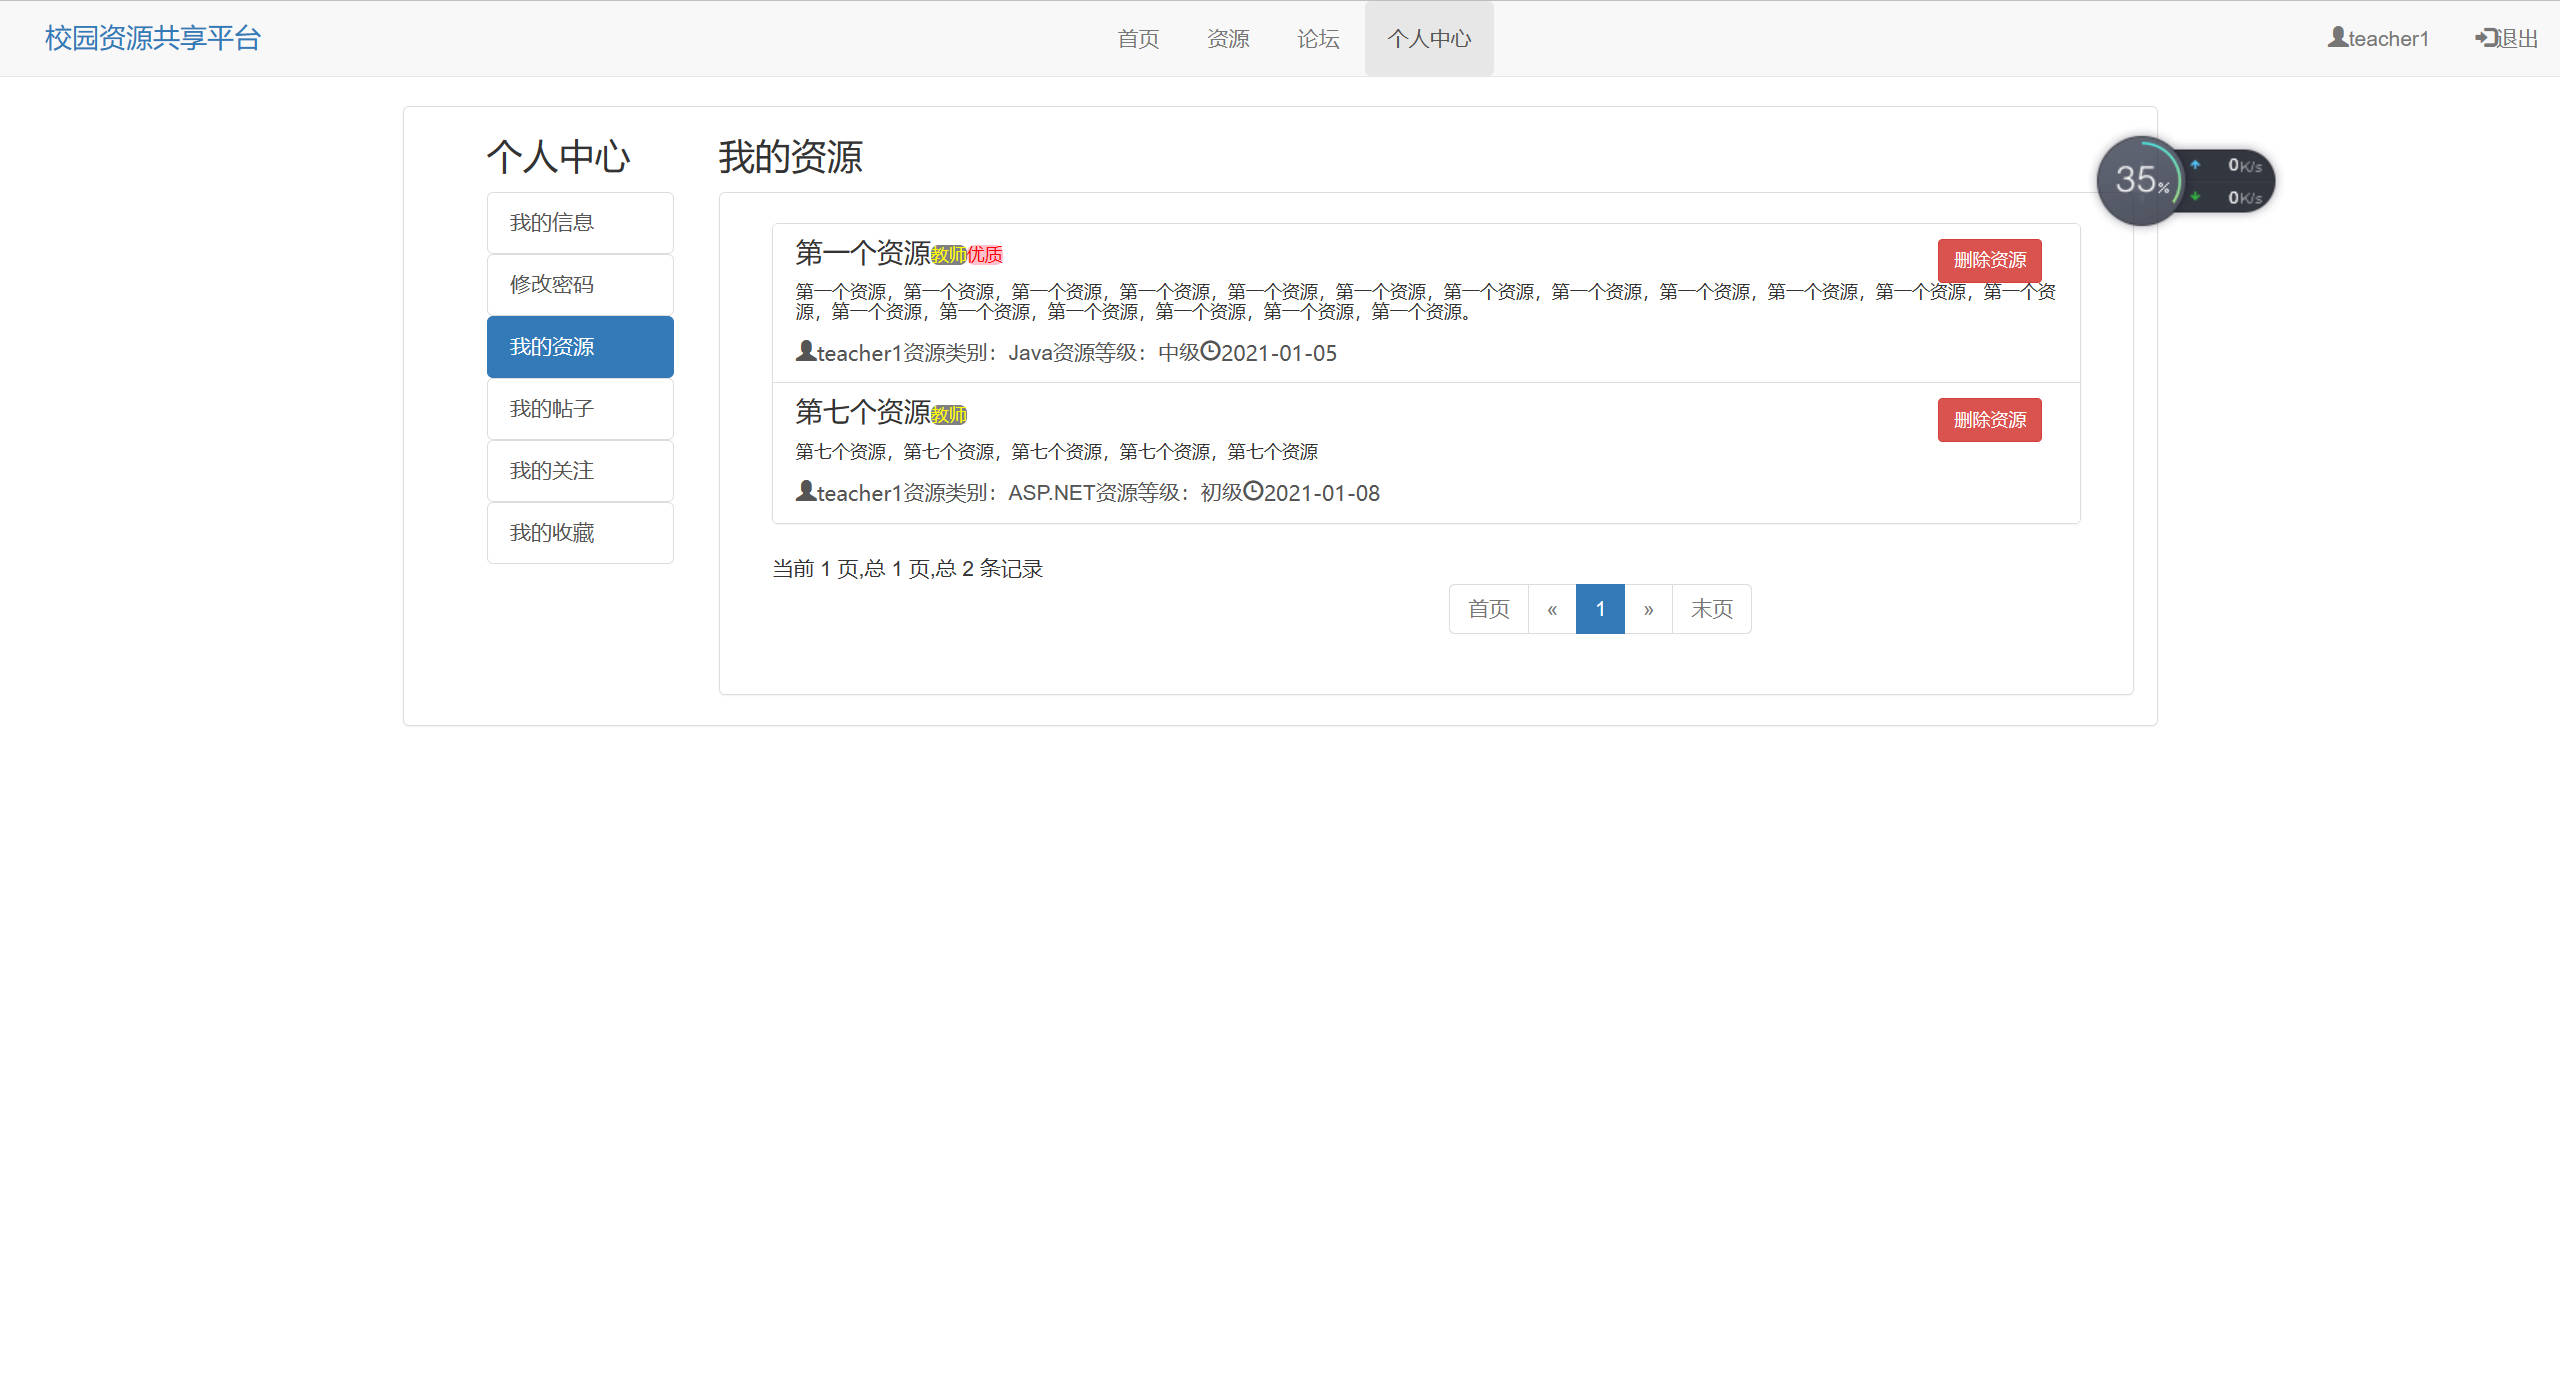Switch to the 资源 section
The width and height of the screenshot is (2560, 1374).
pyautogui.click(x=1228, y=38)
